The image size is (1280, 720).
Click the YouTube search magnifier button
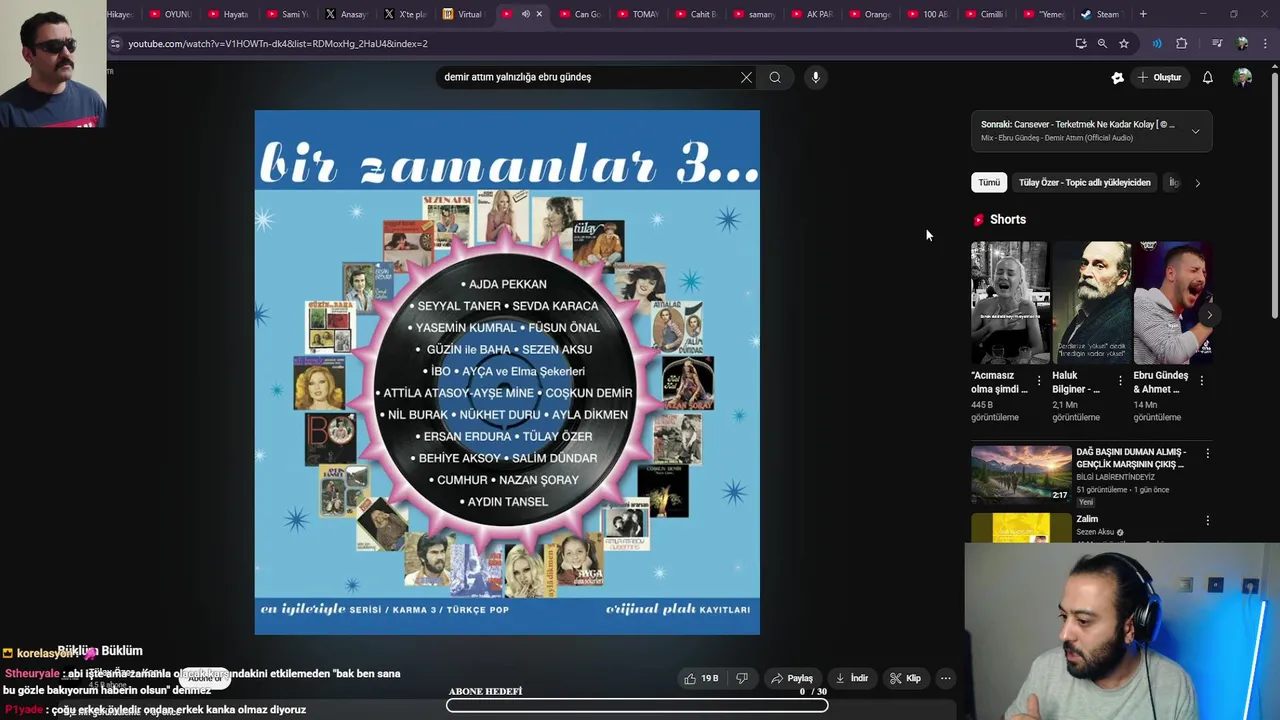pos(775,77)
